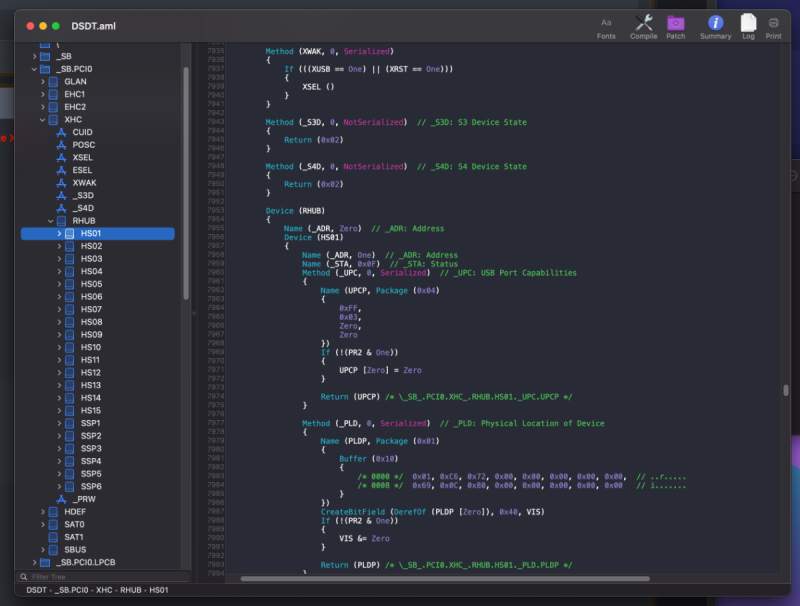Image resolution: width=800 pixels, height=606 pixels.
Task: Expand the HDEF device node
Action: [43, 512]
